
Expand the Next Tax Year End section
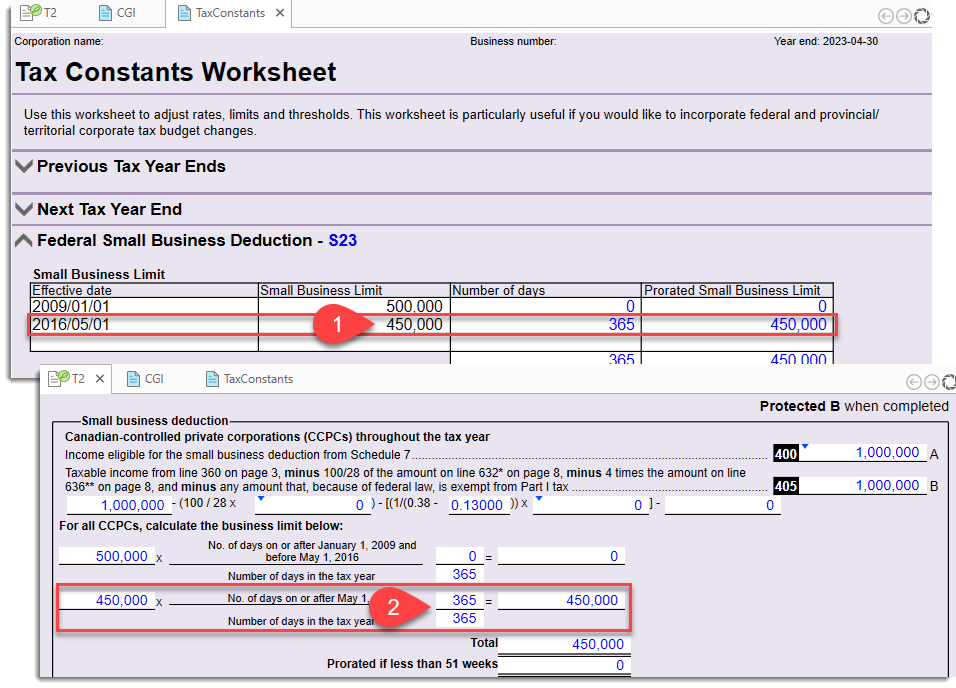[x=24, y=209]
